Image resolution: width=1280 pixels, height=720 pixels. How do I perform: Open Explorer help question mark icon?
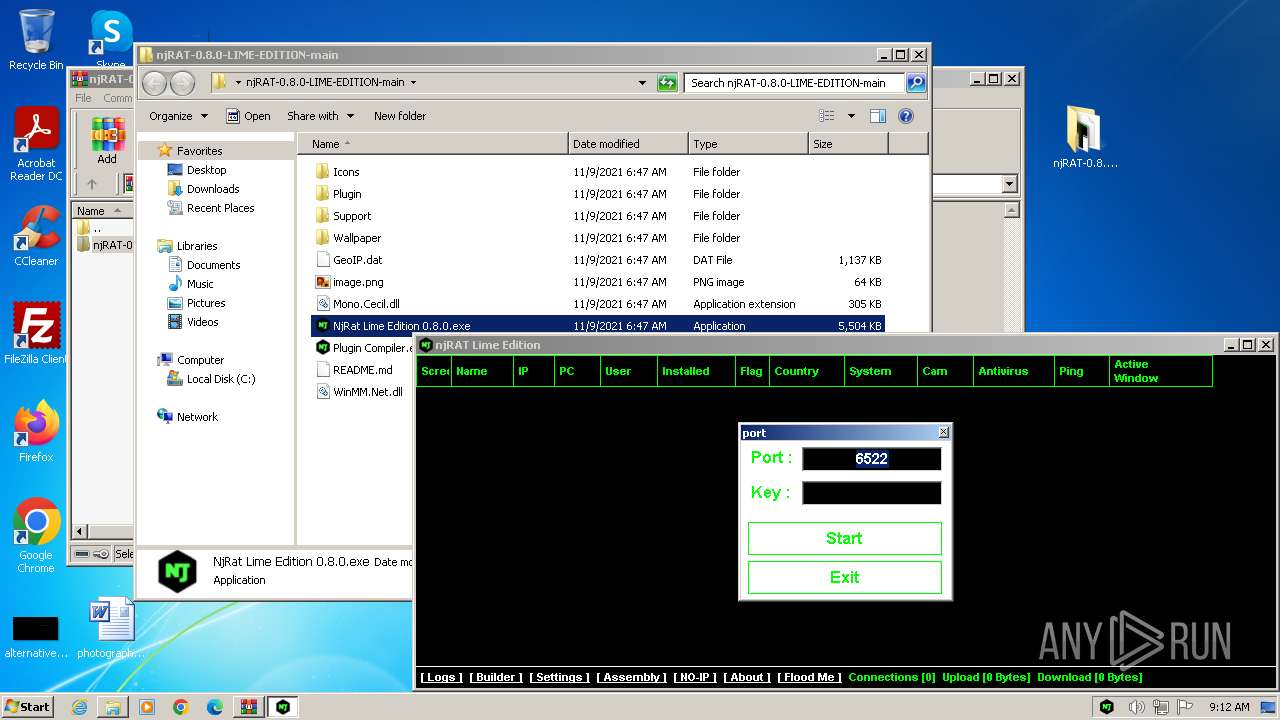point(906,116)
